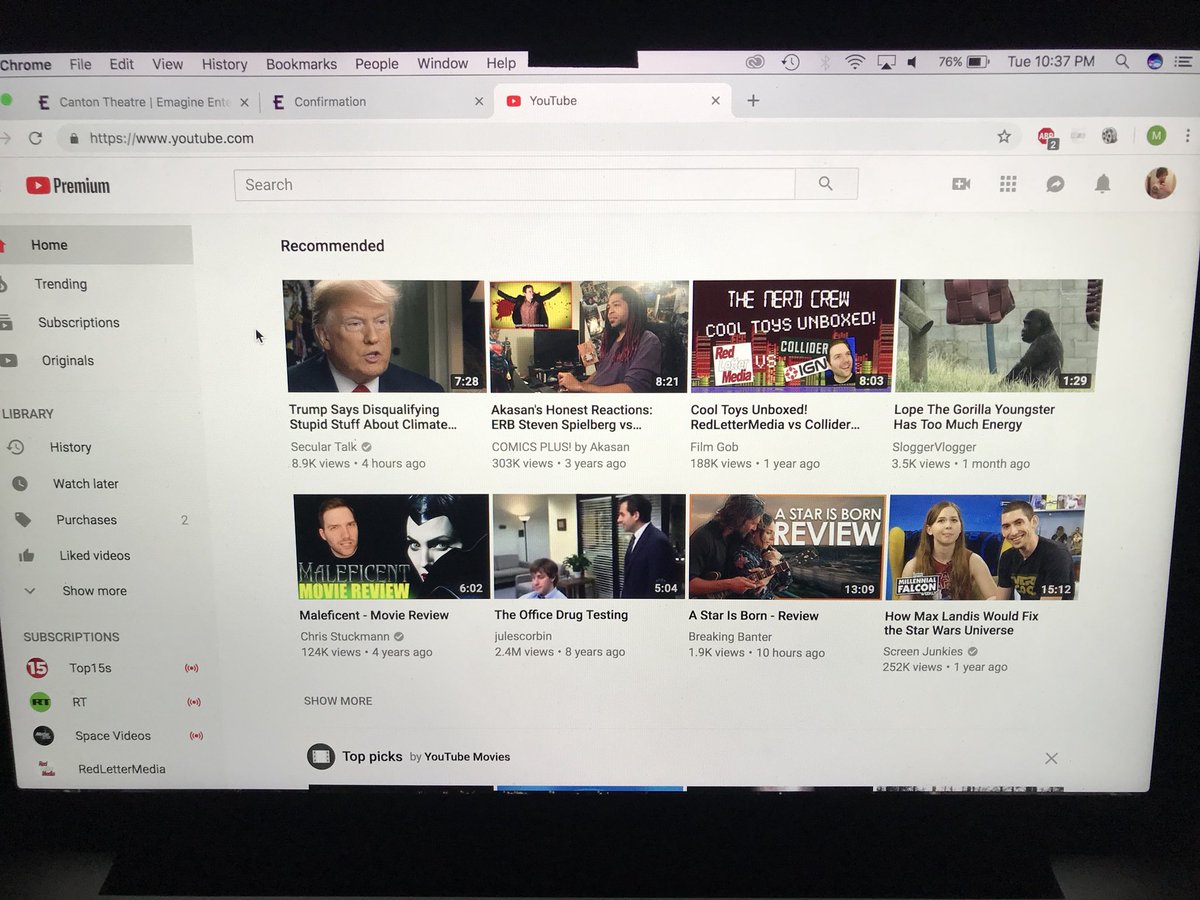Open the messages share icon
The image size is (1200, 900).
[x=1055, y=184]
